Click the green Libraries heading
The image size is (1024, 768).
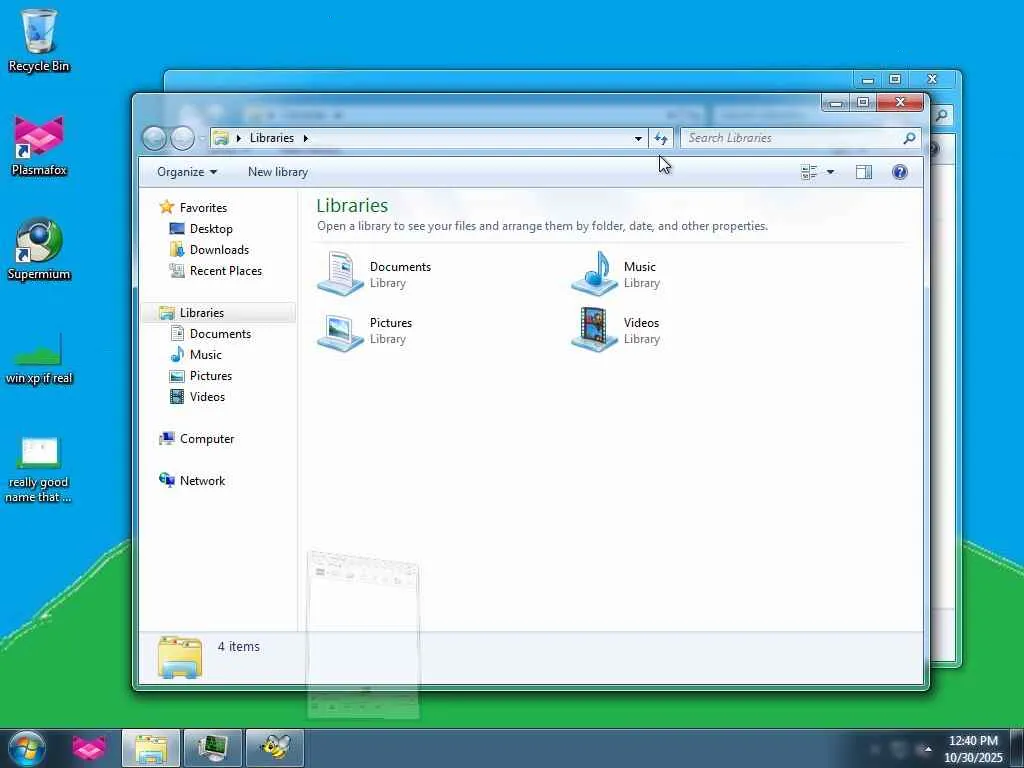tap(352, 205)
